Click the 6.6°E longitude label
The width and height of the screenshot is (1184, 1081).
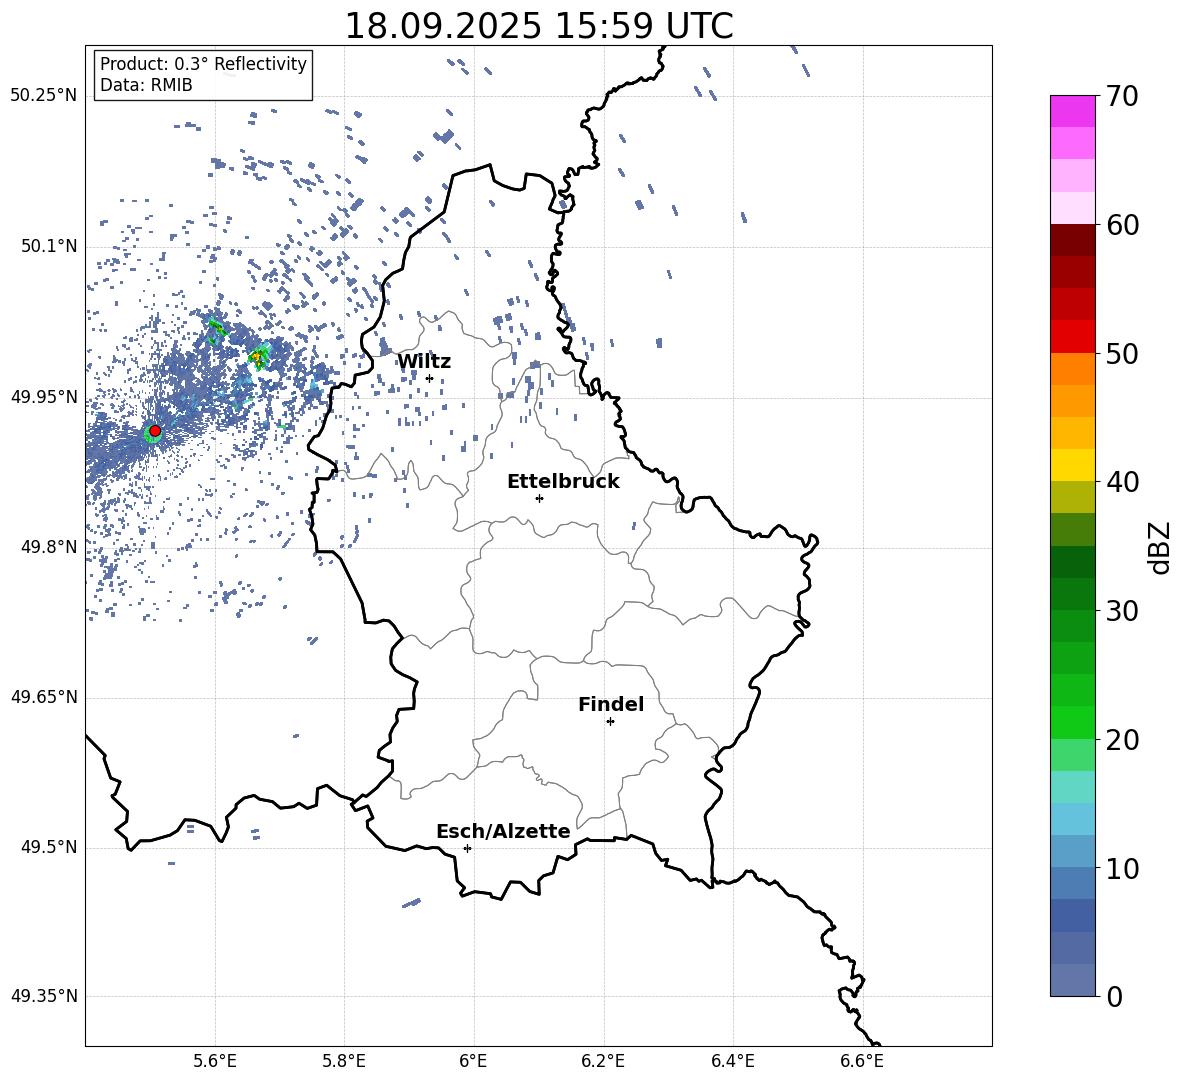862,1061
